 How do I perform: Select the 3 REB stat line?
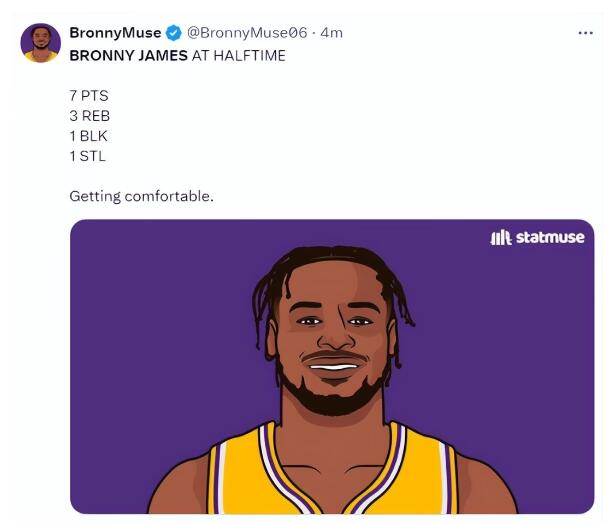(89, 116)
